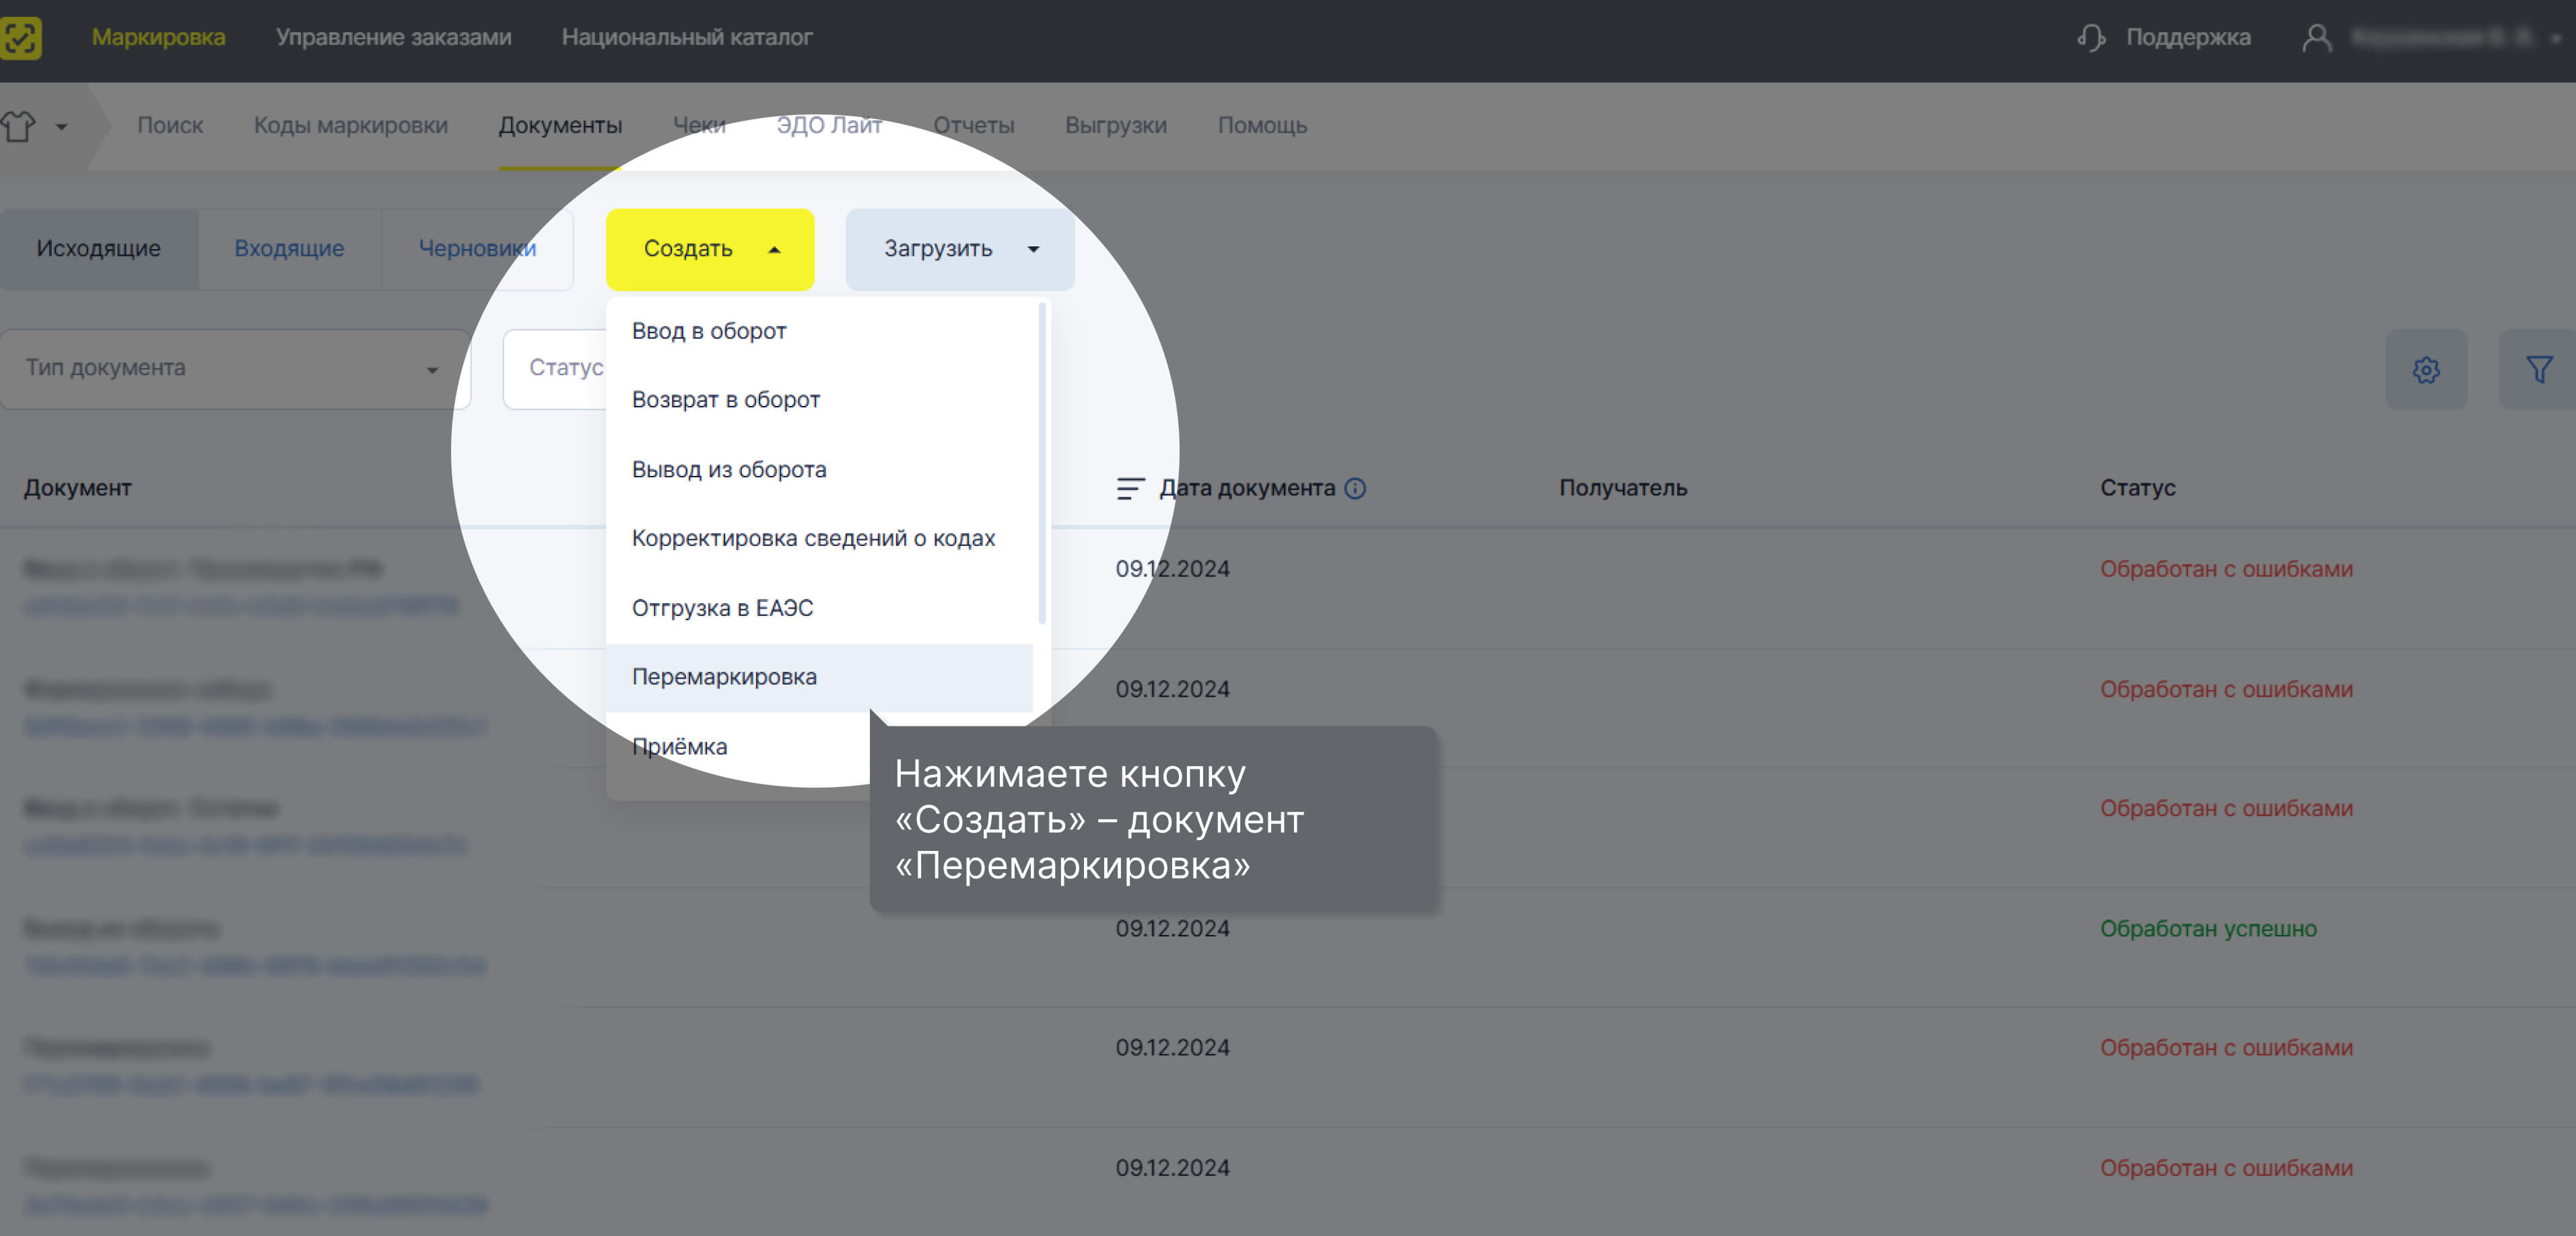Open table settings via gear icon
2576x1236 pixels.
pos(2425,369)
